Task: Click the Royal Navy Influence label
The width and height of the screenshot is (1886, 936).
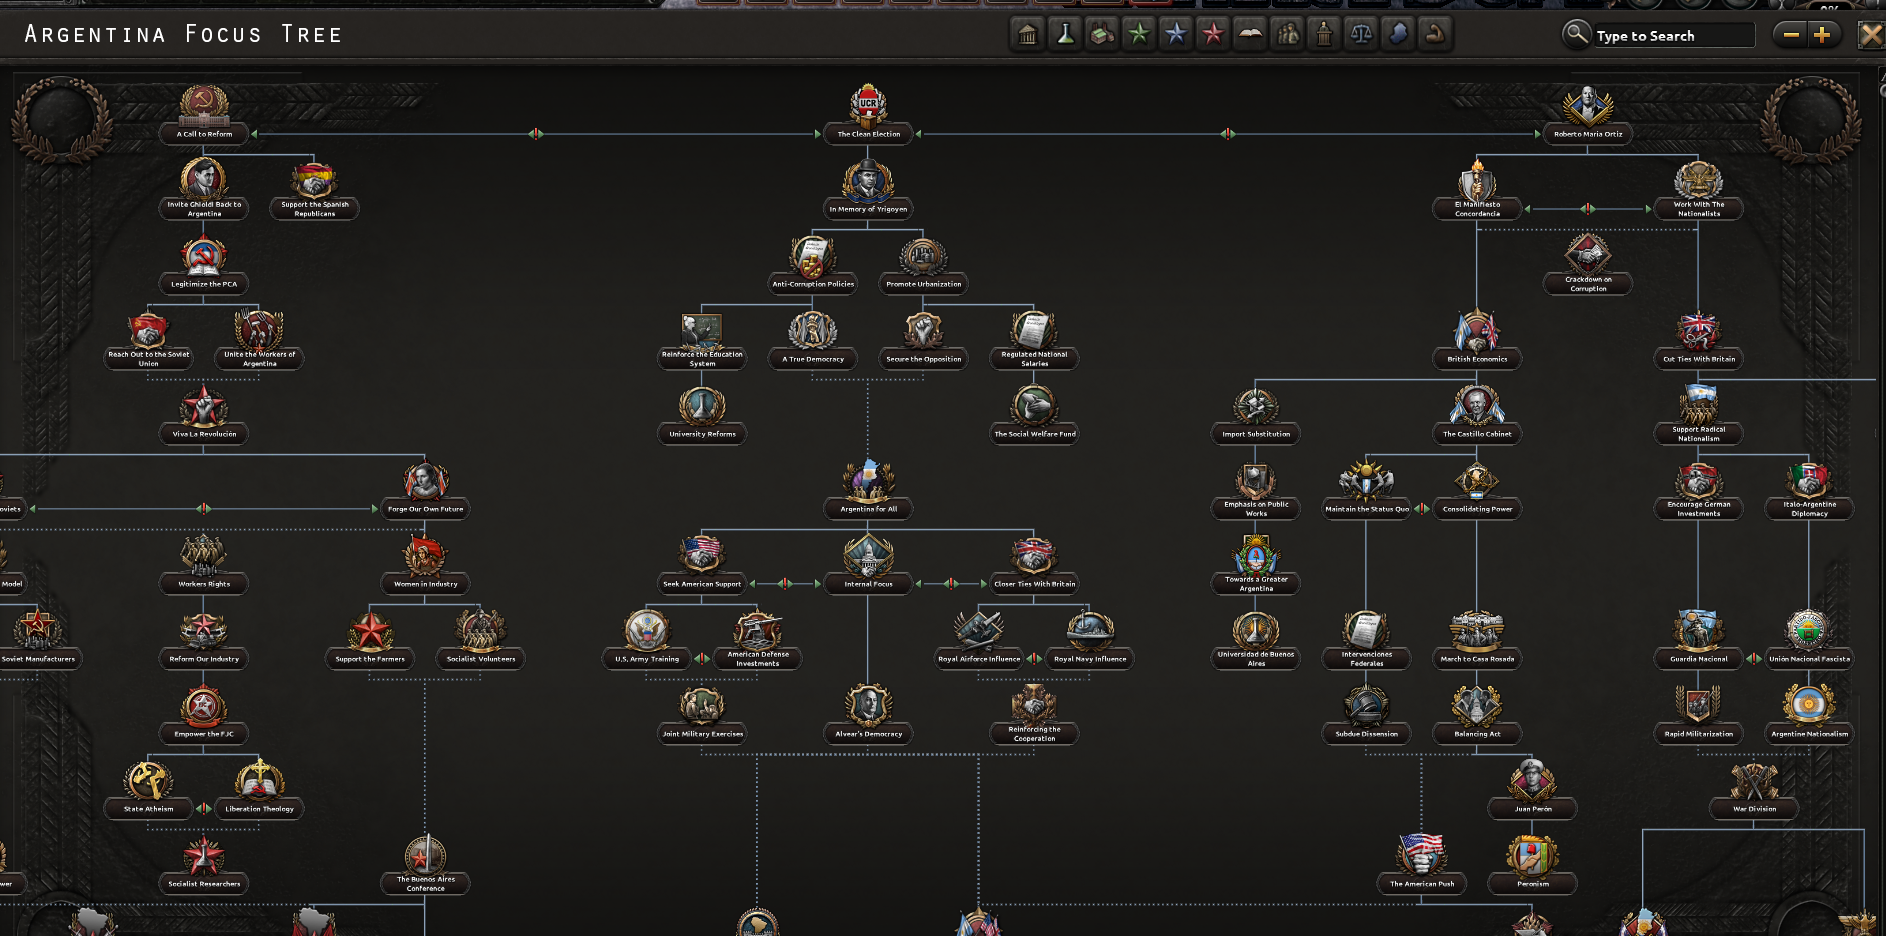Action: click(x=1090, y=659)
